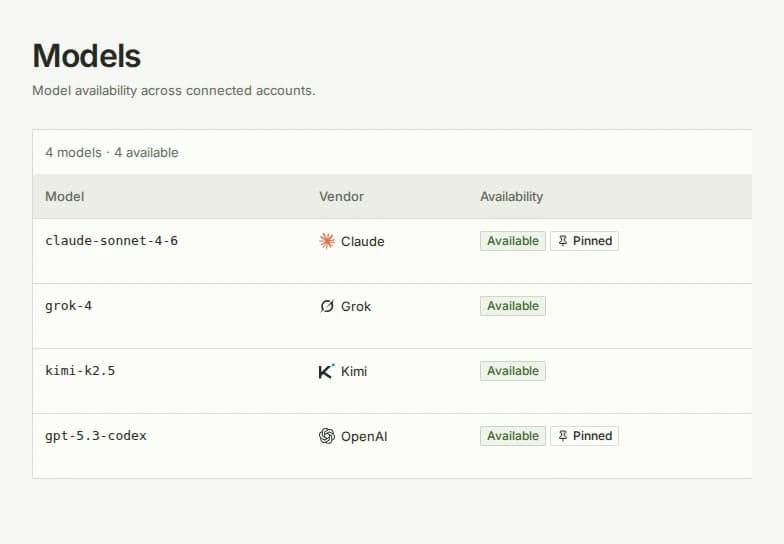Click the Available badge for grok-4
This screenshot has width=784, height=544.
pos(513,306)
